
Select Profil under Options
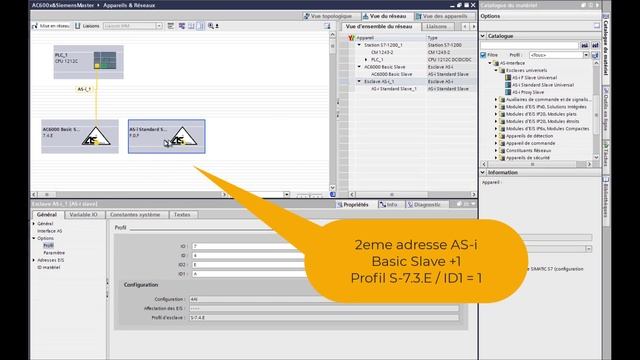(48, 245)
